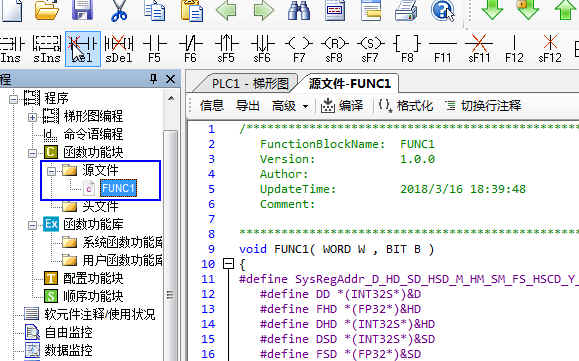579x361 pixels.
Task: Click the floppy disk Save icon
Action: click(82, 10)
